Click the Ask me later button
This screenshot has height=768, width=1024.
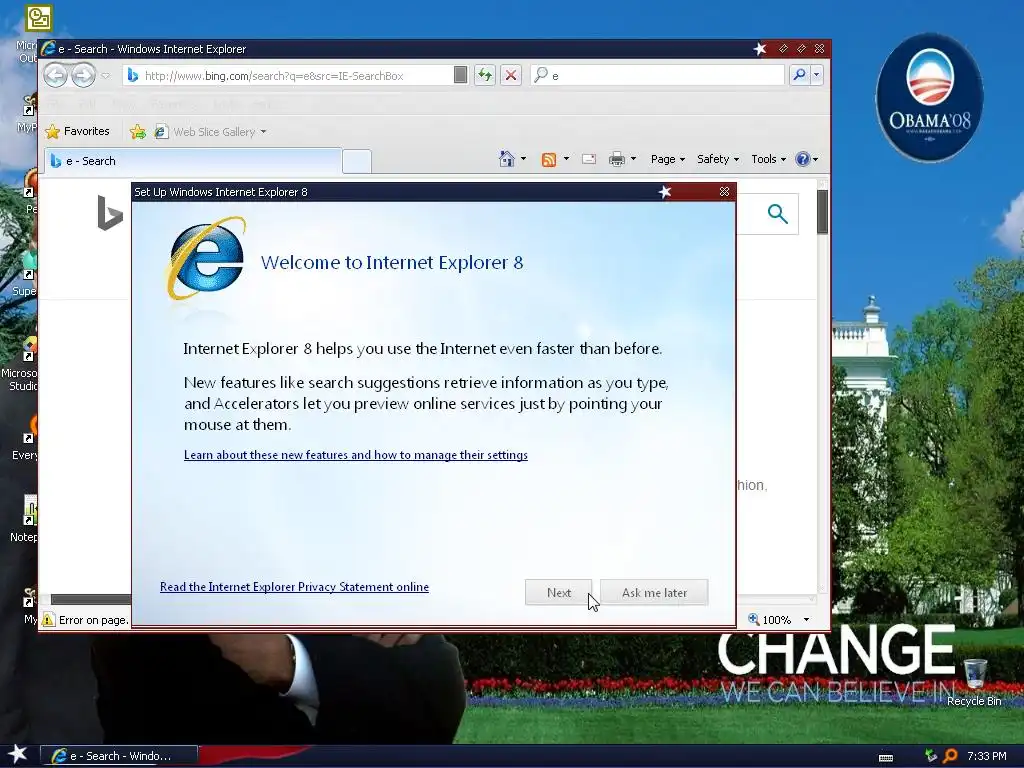(654, 592)
